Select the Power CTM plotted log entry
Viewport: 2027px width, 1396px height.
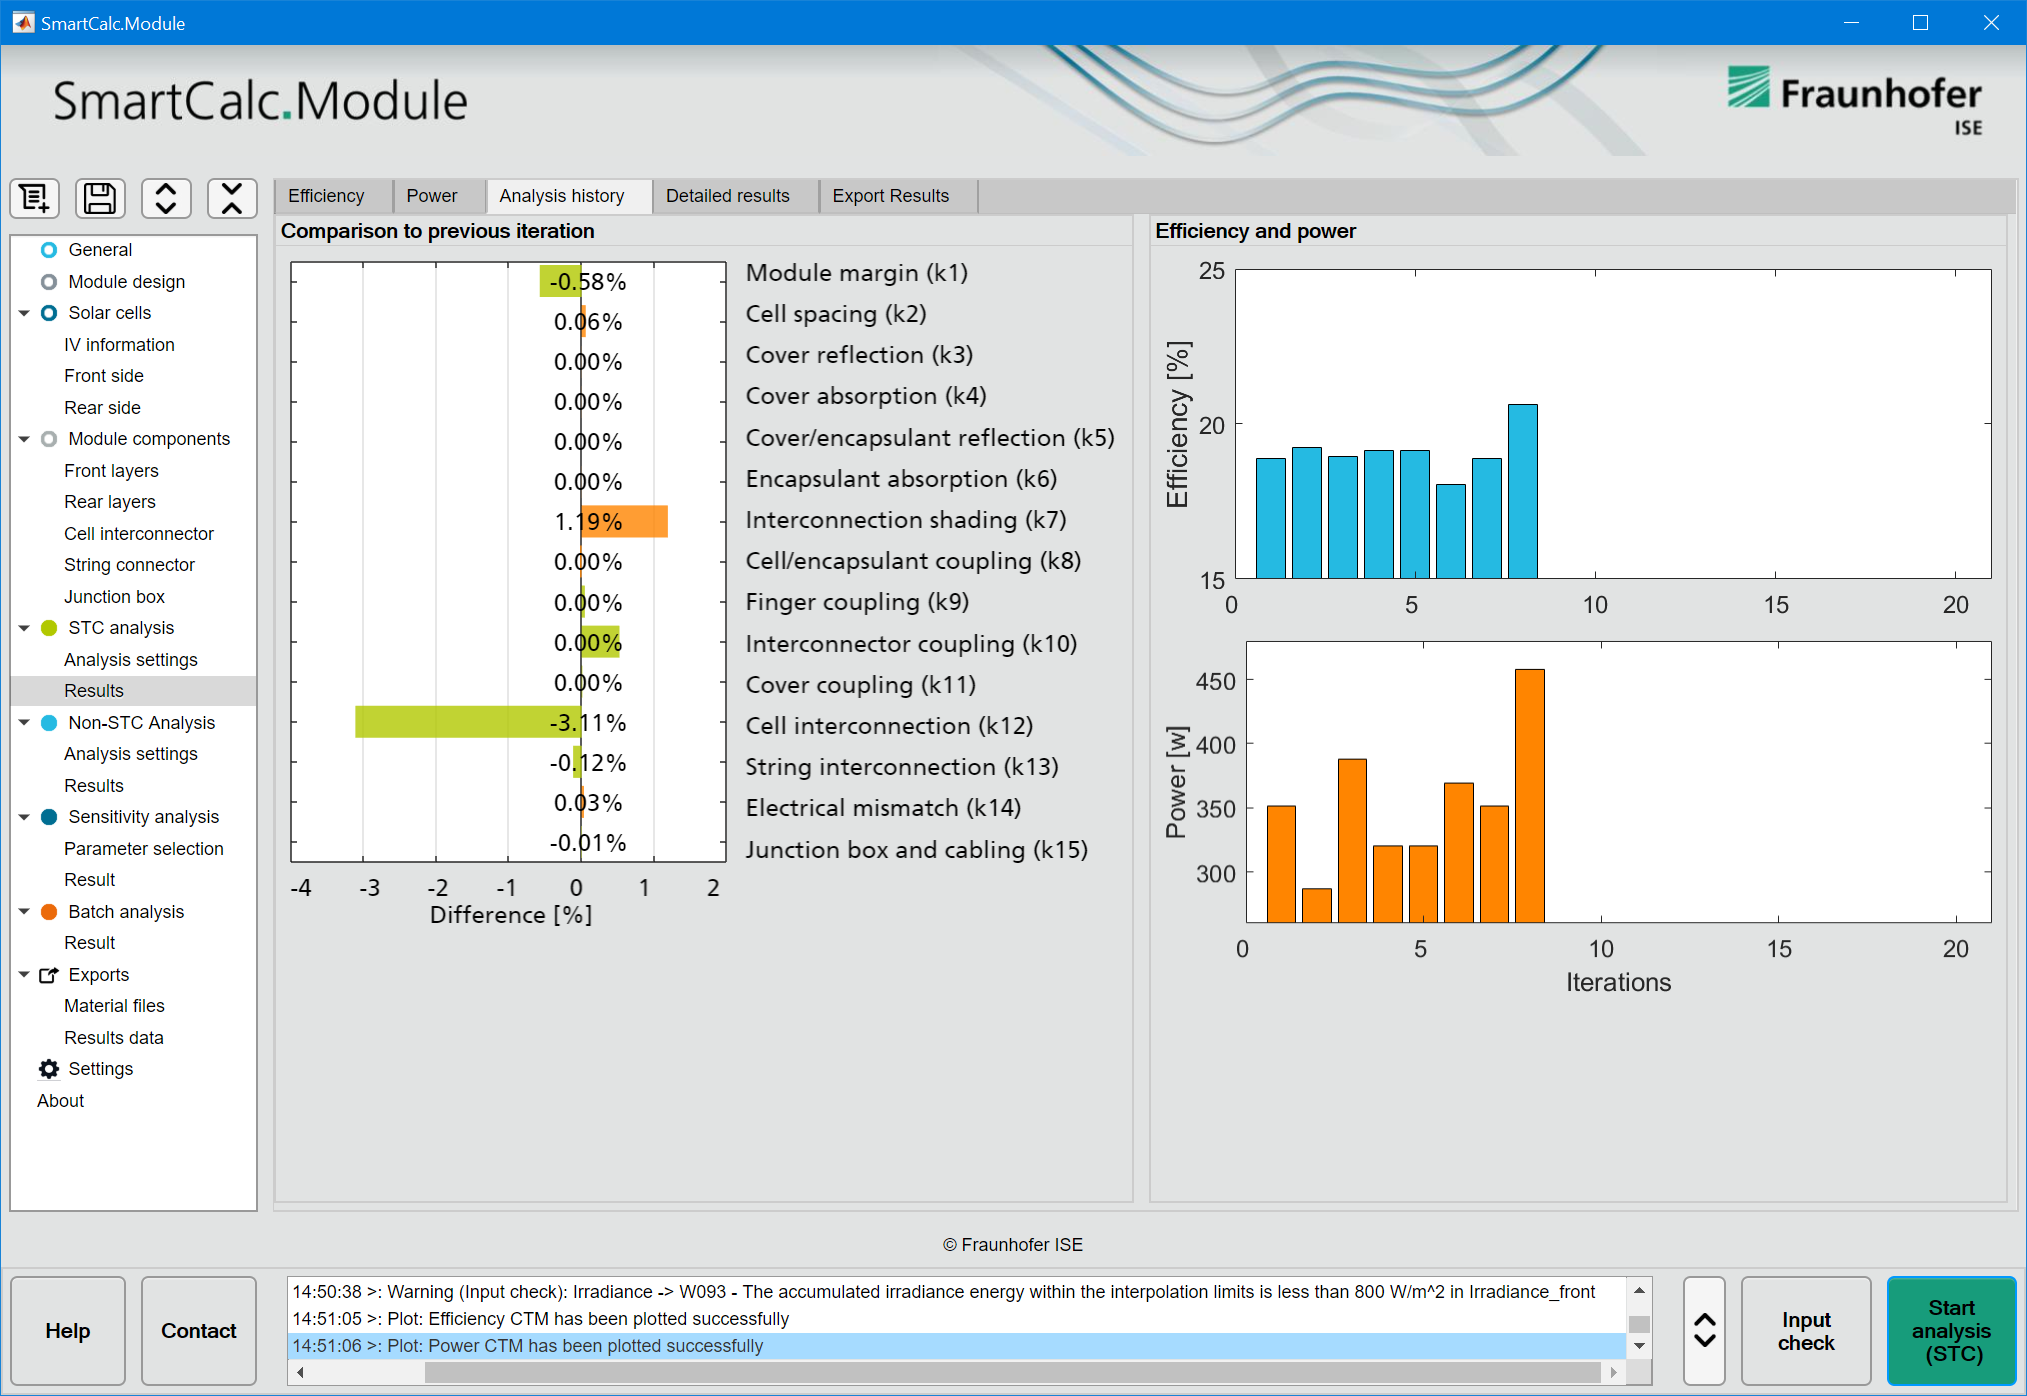pyautogui.click(x=958, y=1346)
